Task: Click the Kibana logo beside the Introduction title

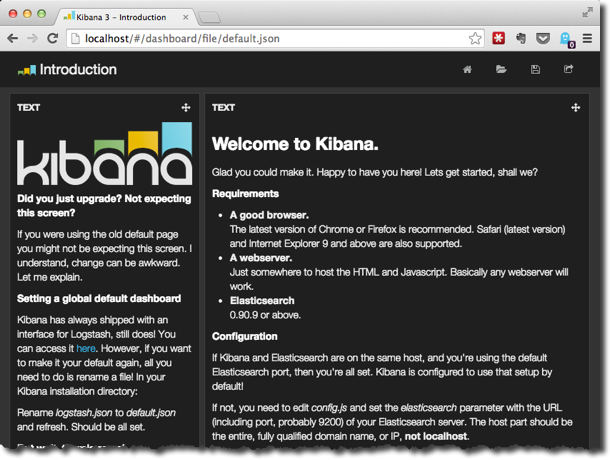Action: pyautogui.click(x=27, y=70)
